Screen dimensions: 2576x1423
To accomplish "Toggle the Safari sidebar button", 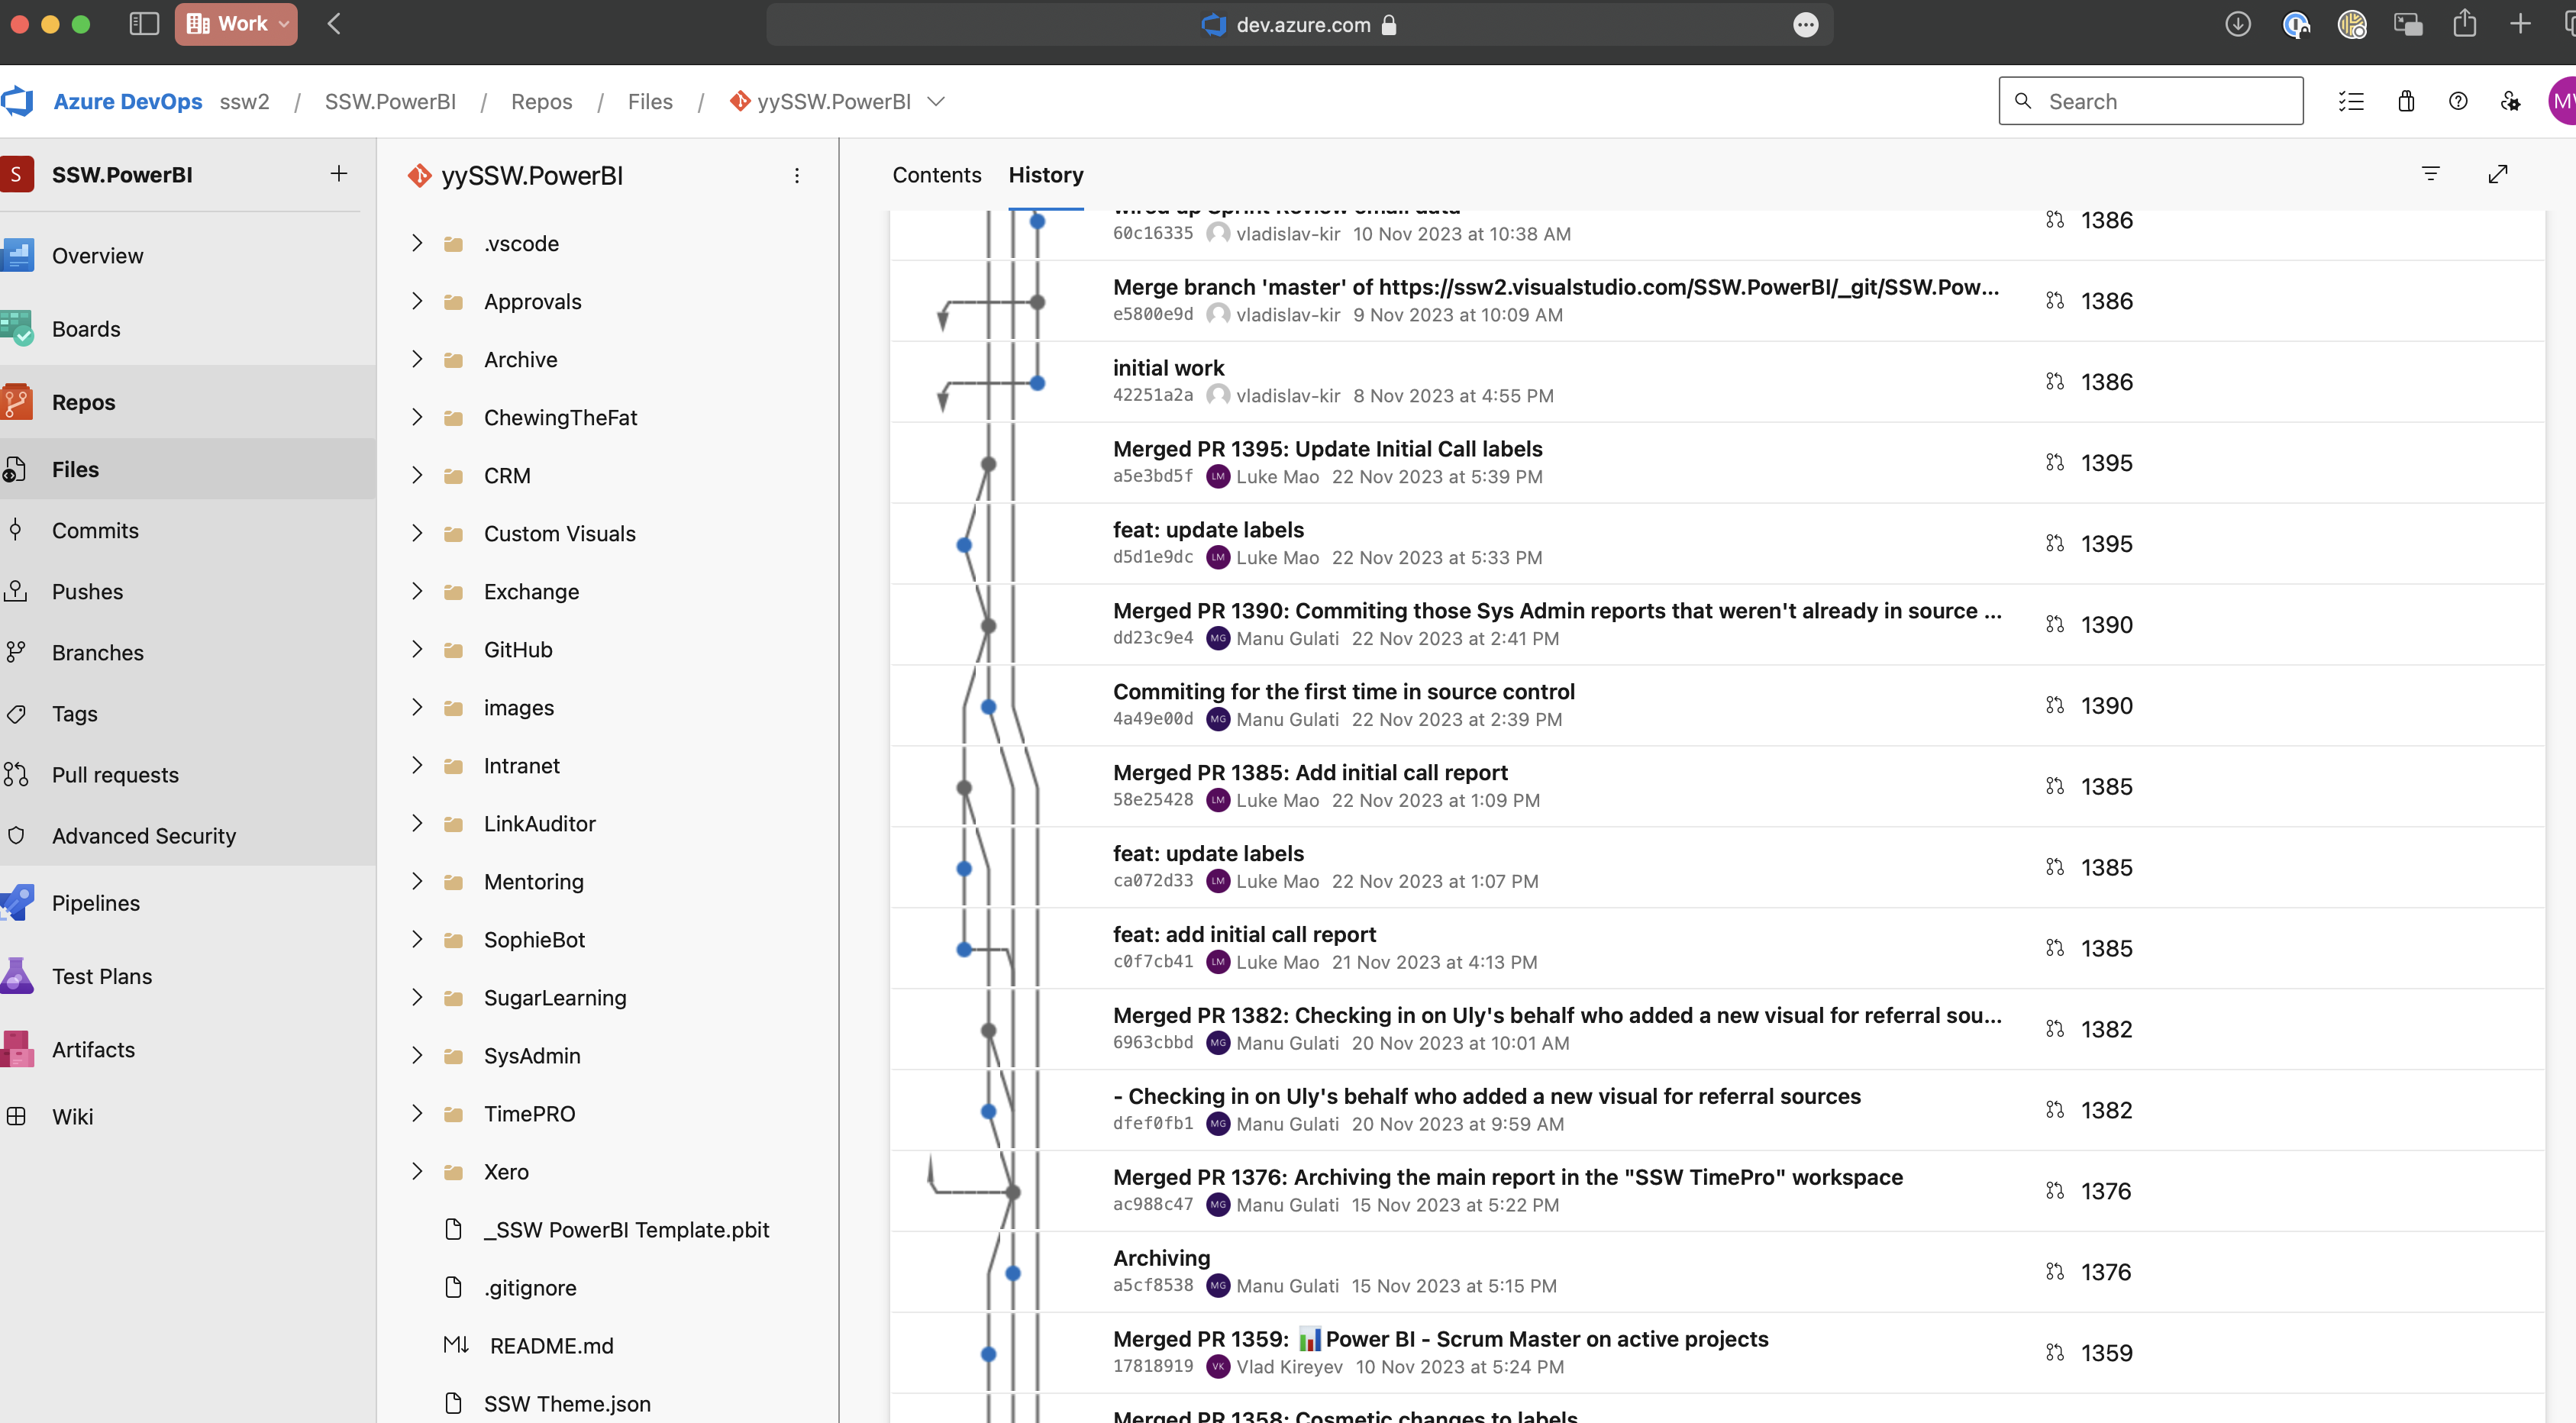I will click(x=144, y=24).
